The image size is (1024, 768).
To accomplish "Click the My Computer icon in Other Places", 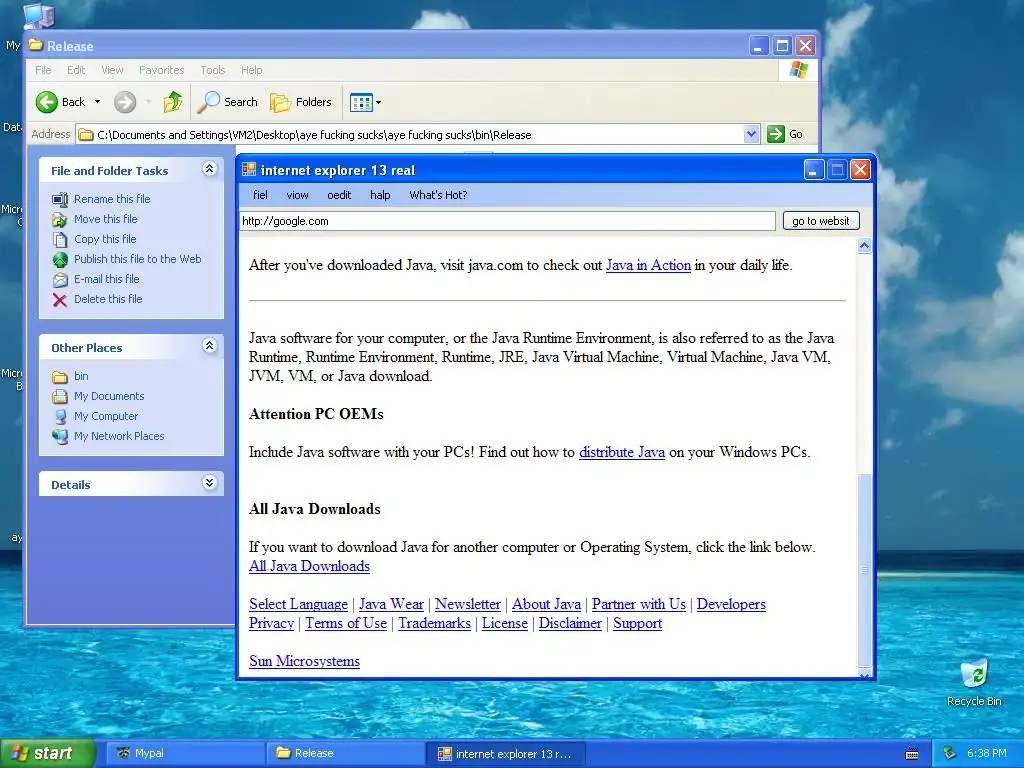I will pyautogui.click(x=60, y=417).
